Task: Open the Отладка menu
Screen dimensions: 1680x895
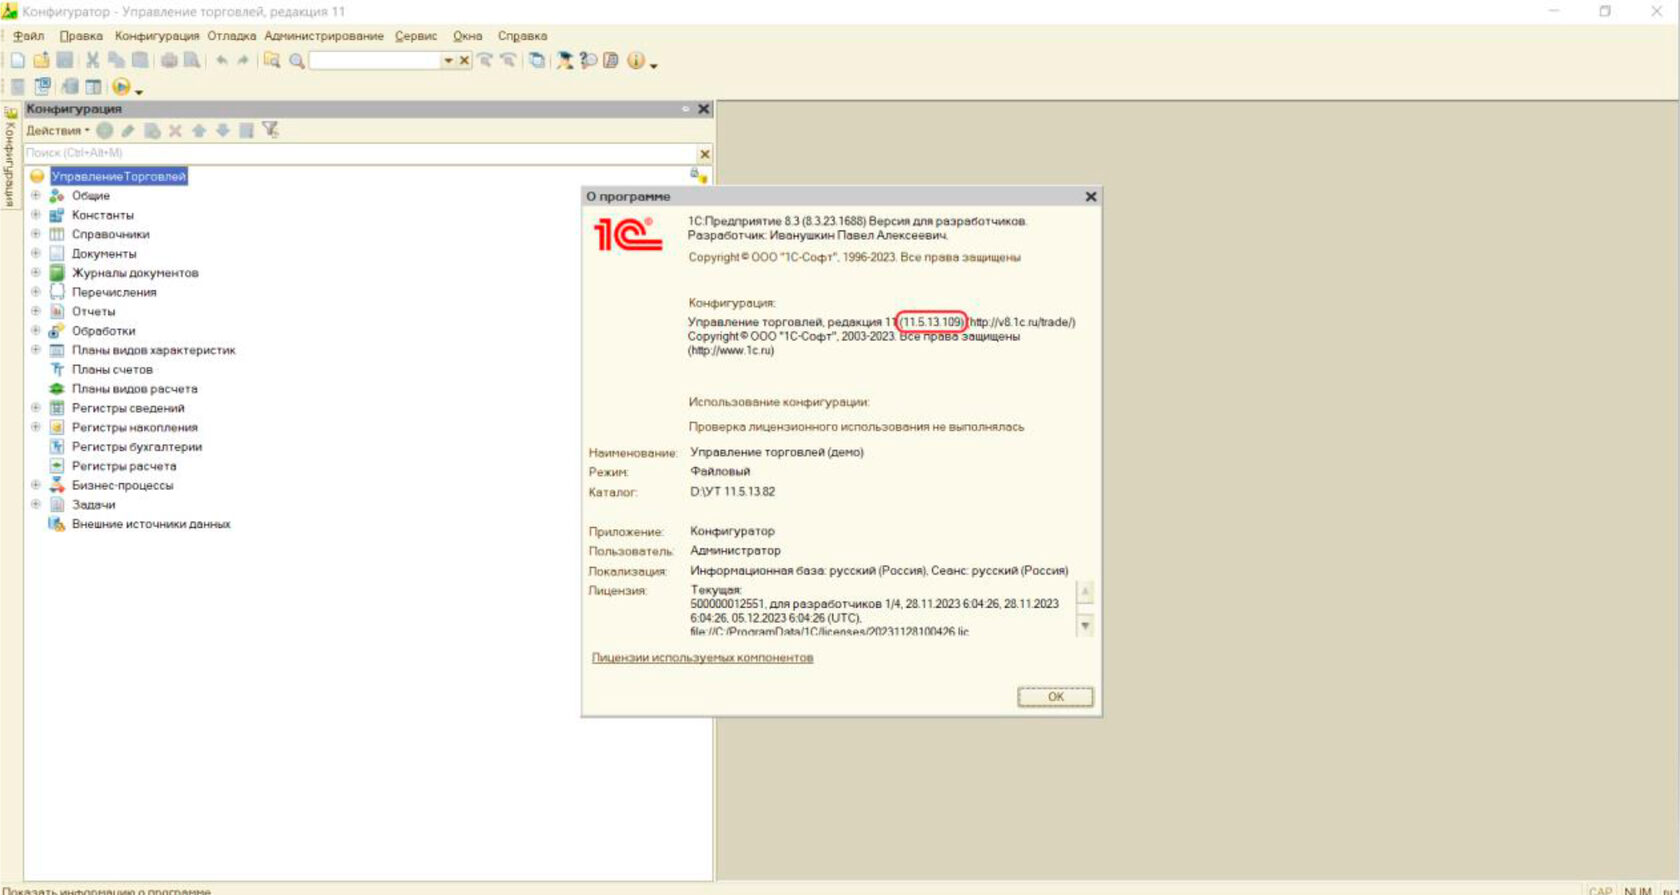Action: (x=232, y=36)
